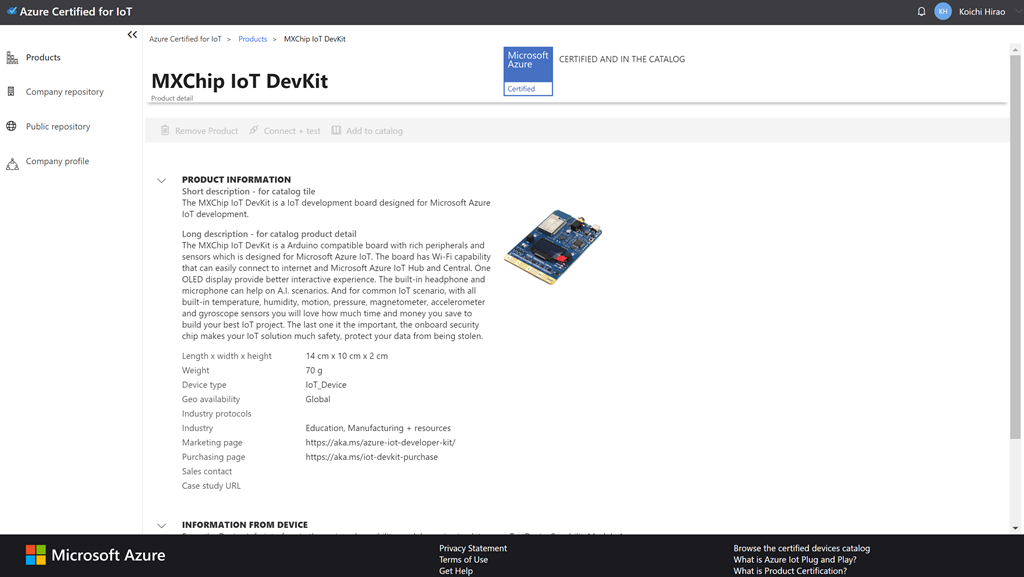Click the MXChip board product image
The height and width of the screenshot is (577, 1024).
553,247
